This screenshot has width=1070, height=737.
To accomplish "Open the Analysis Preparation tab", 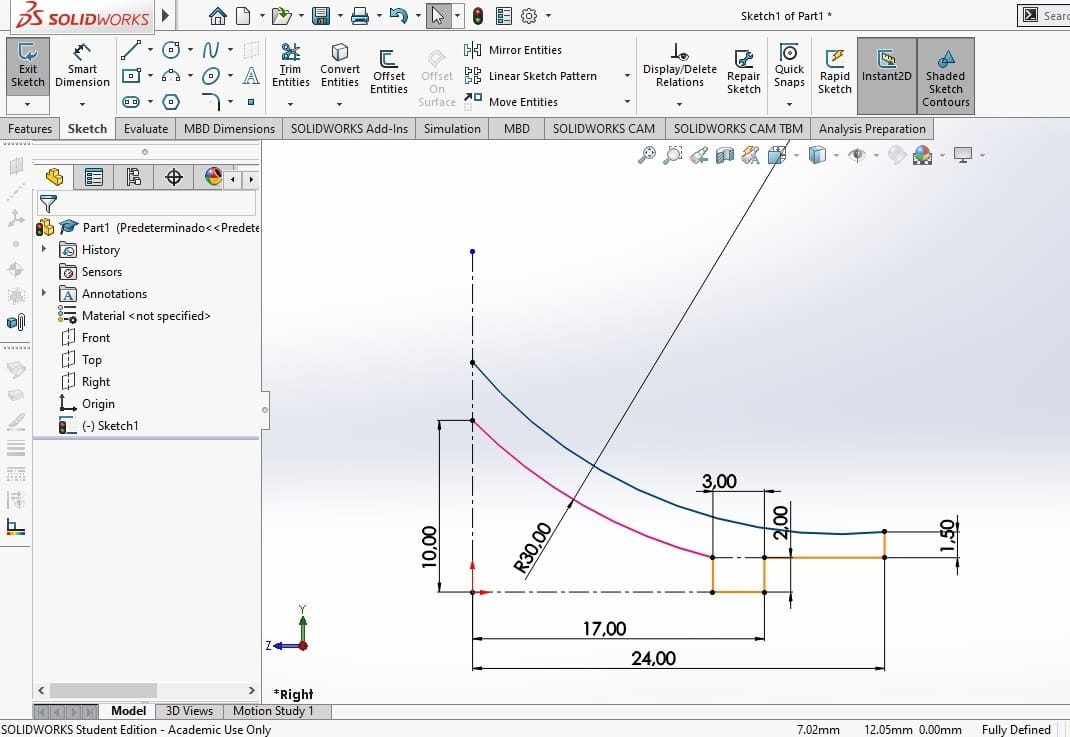I will 872,129.
